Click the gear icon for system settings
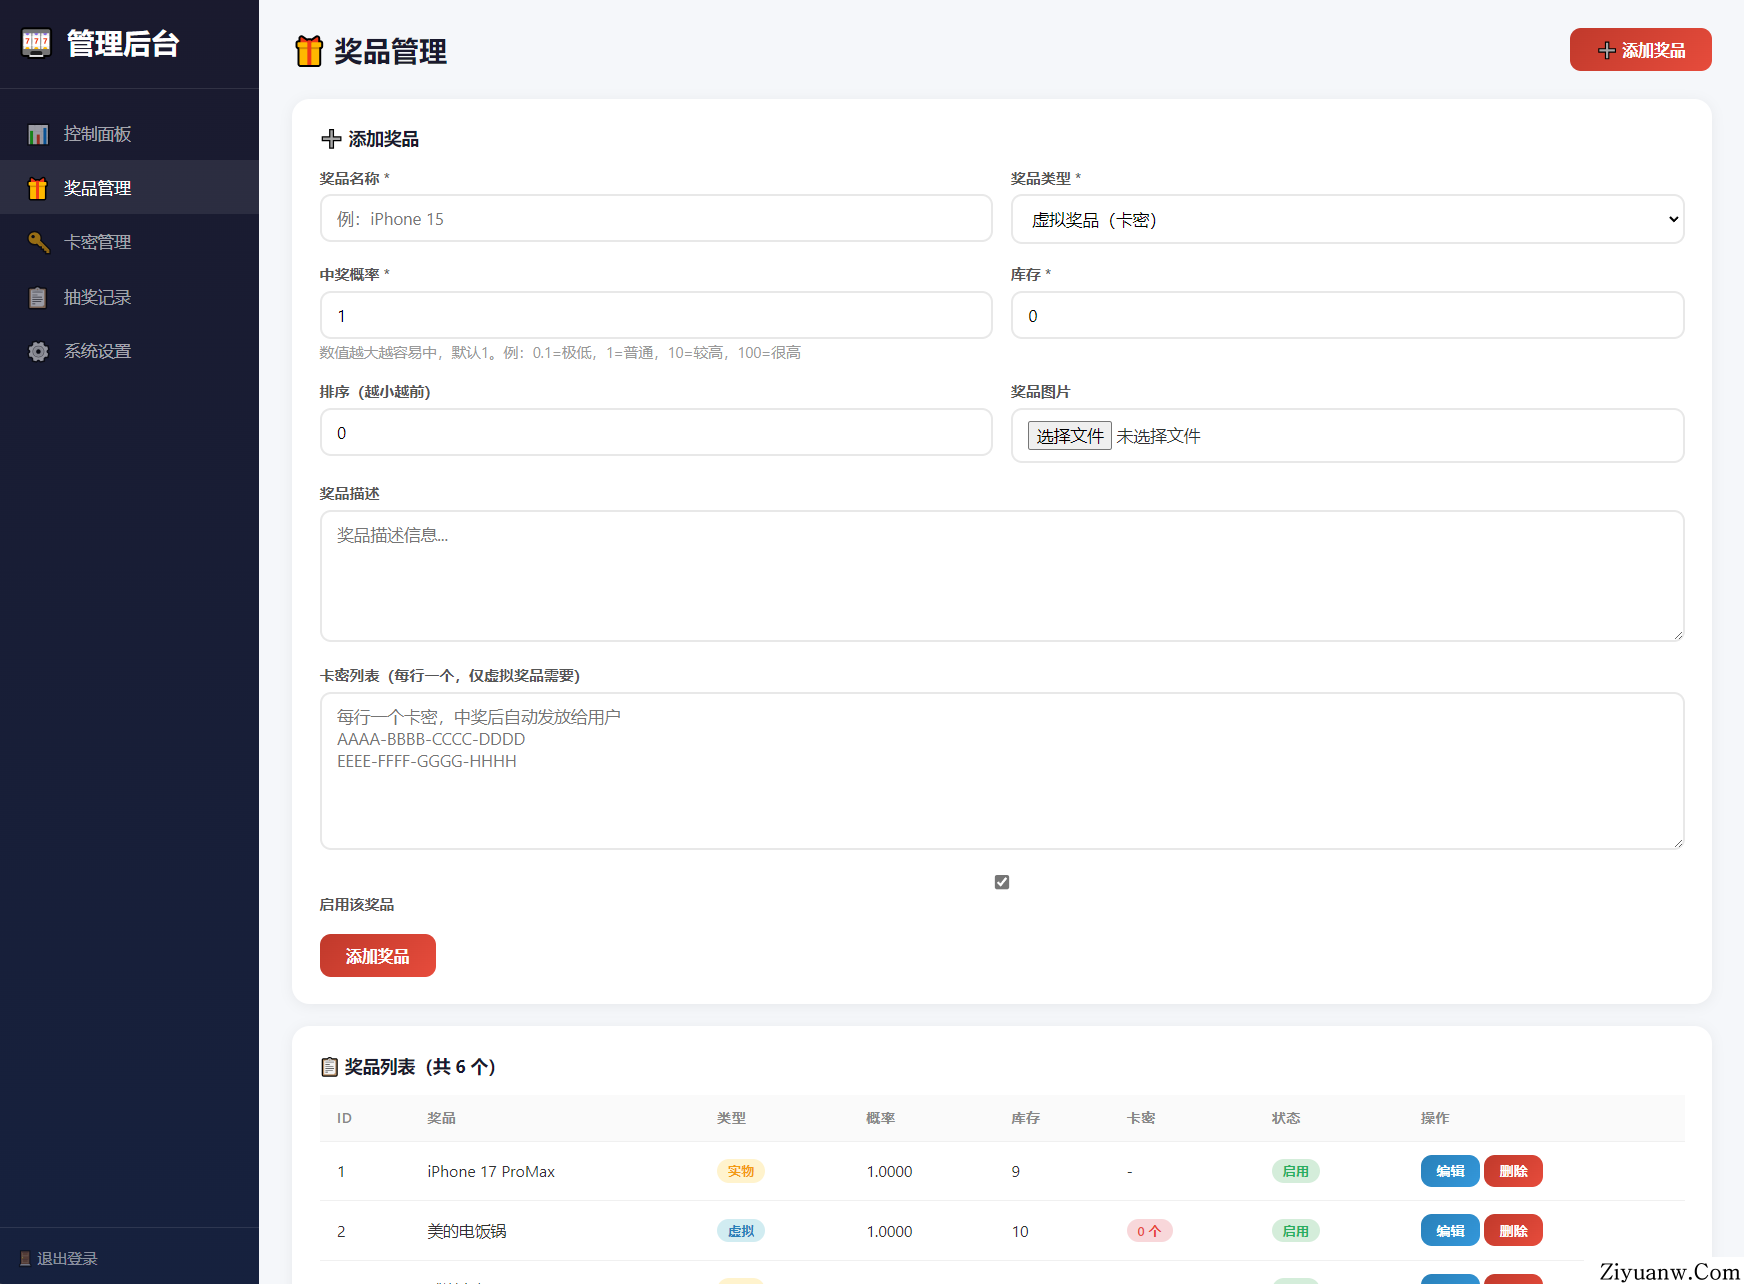Screen dimensions: 1744x1284 pos(38,351)
